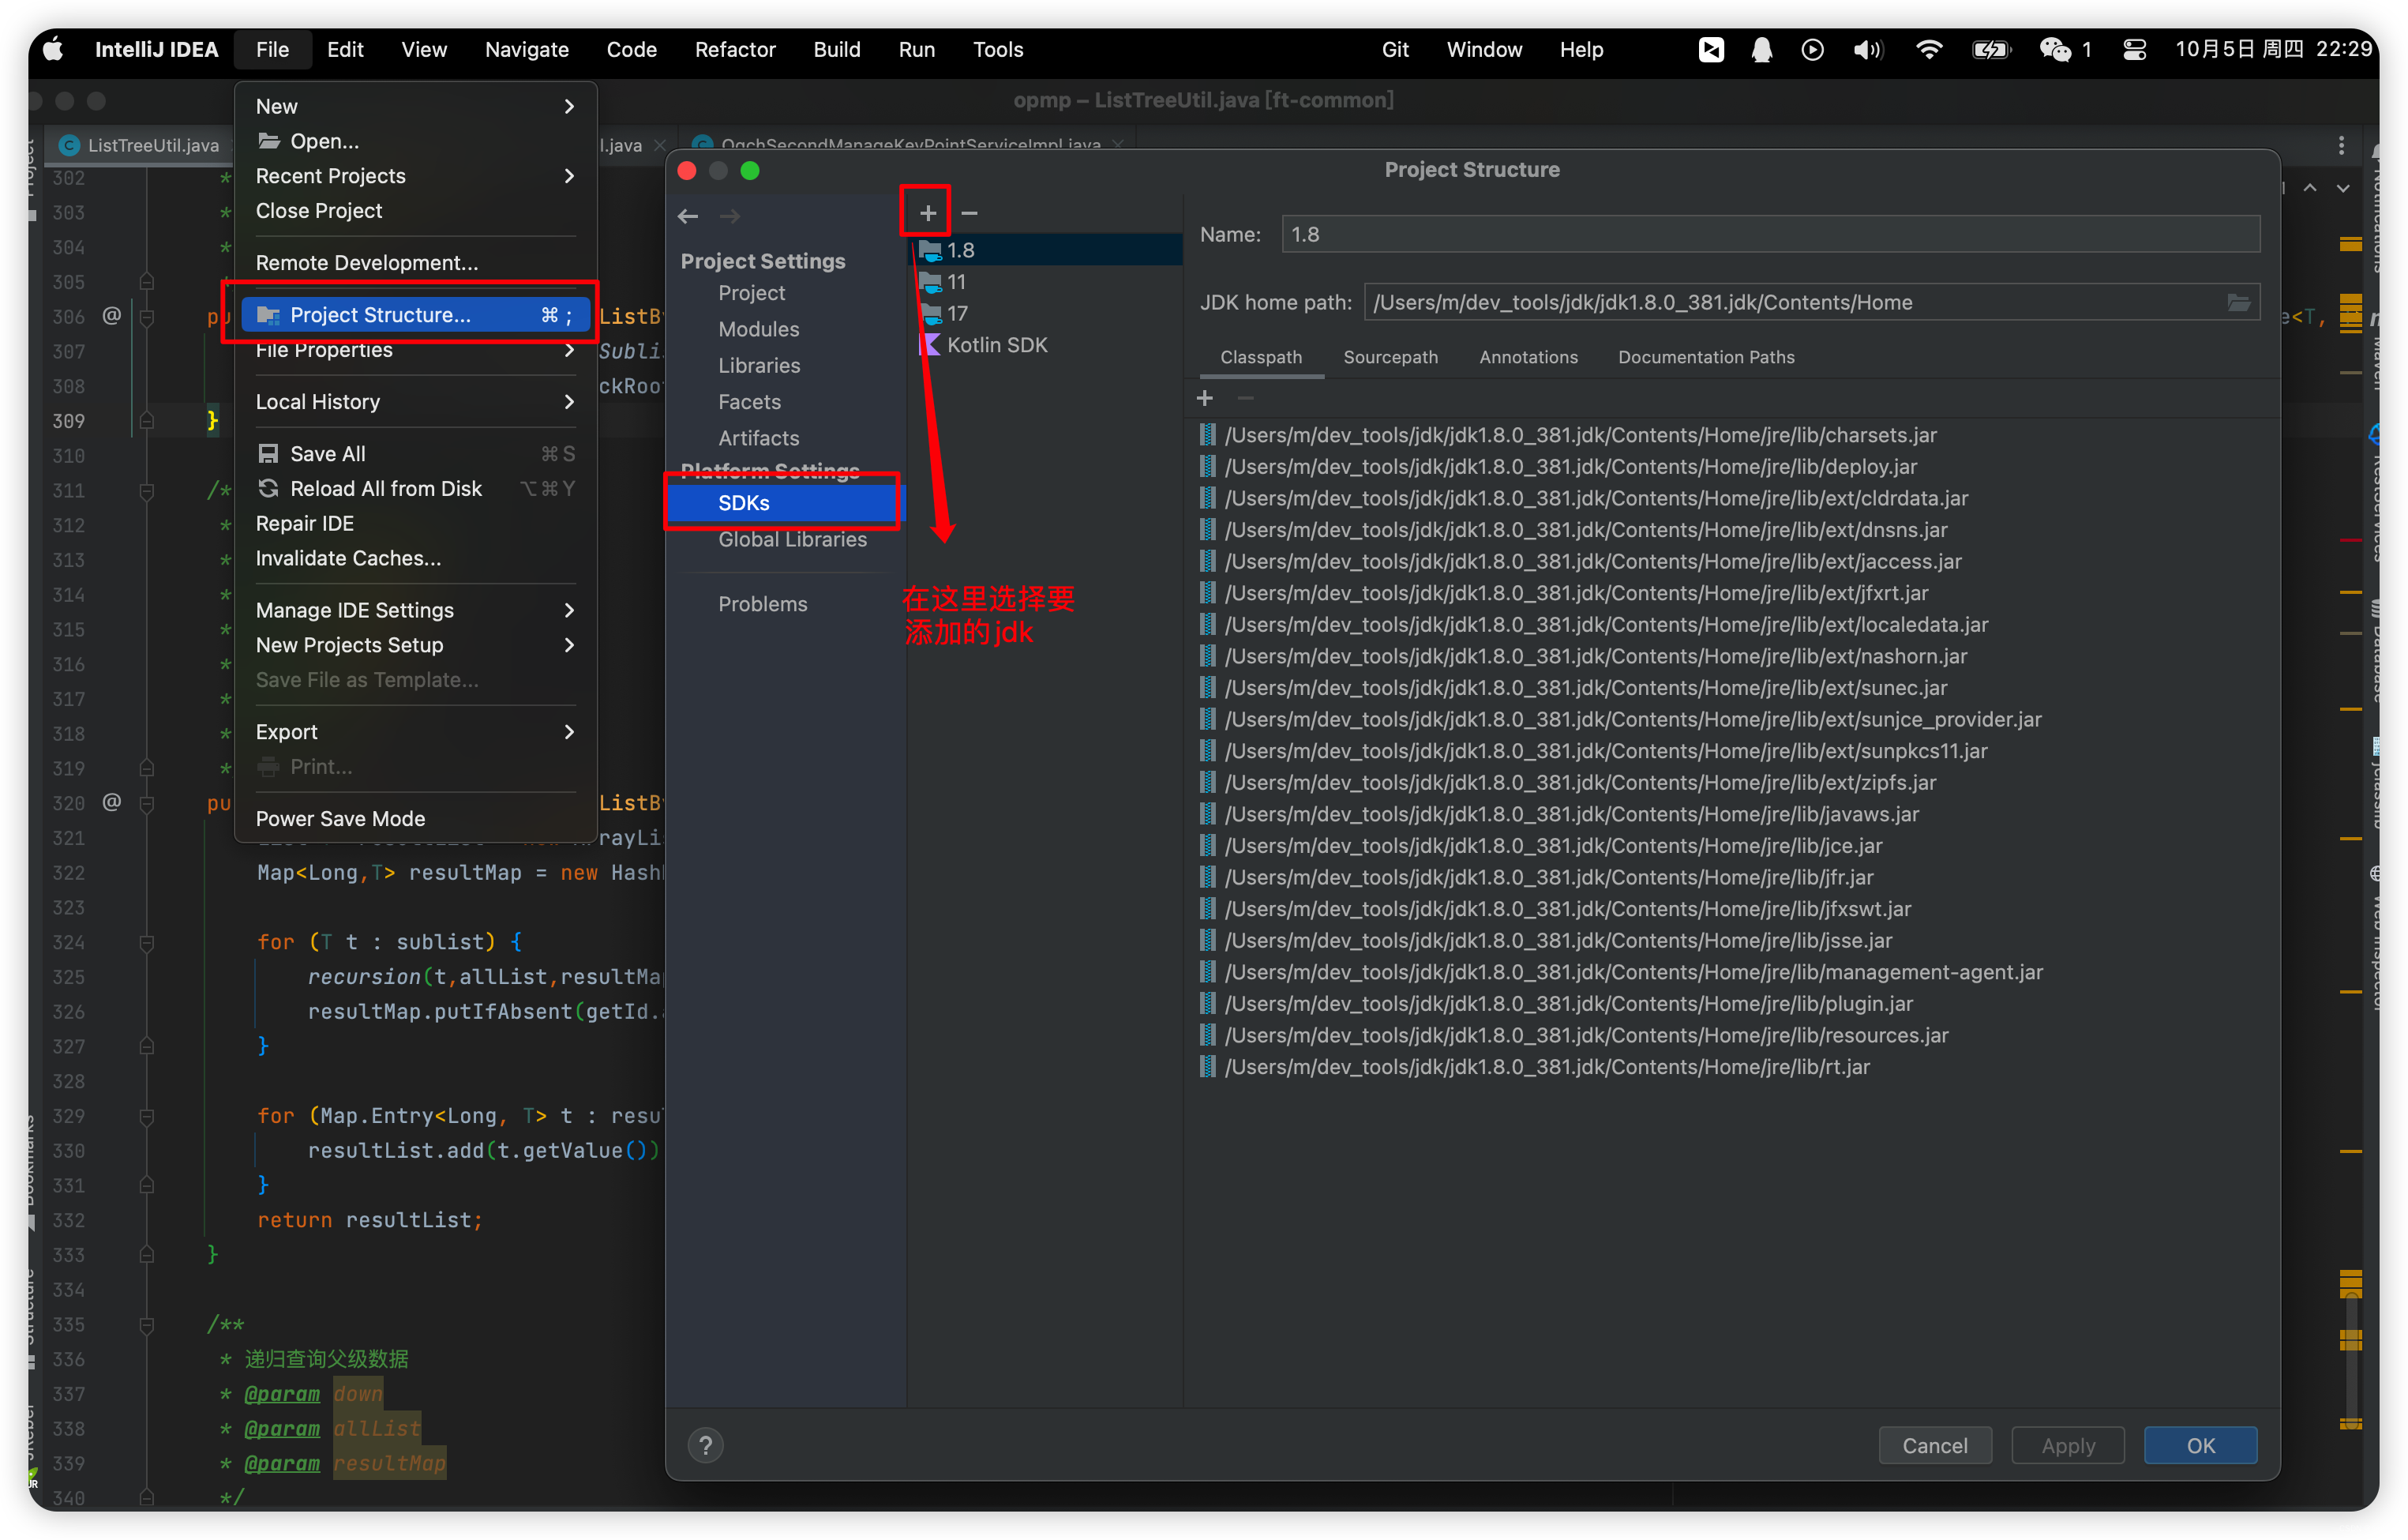Click the add classpath entry plus icon
Screen dimensions: 2408x1540
pos(1205,398)
